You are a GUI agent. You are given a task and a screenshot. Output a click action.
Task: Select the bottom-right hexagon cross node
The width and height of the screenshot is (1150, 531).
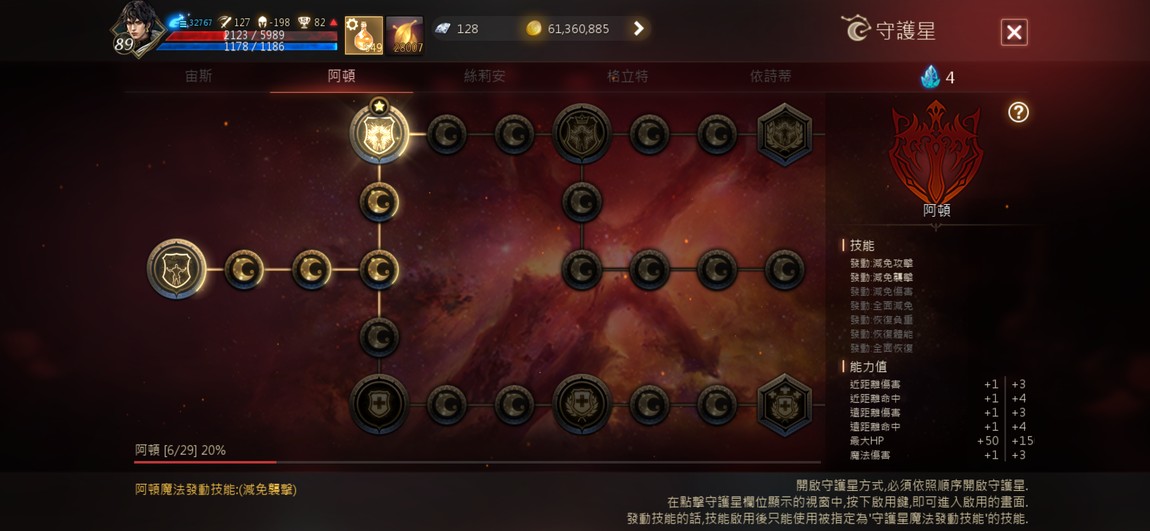pos(784,404)
